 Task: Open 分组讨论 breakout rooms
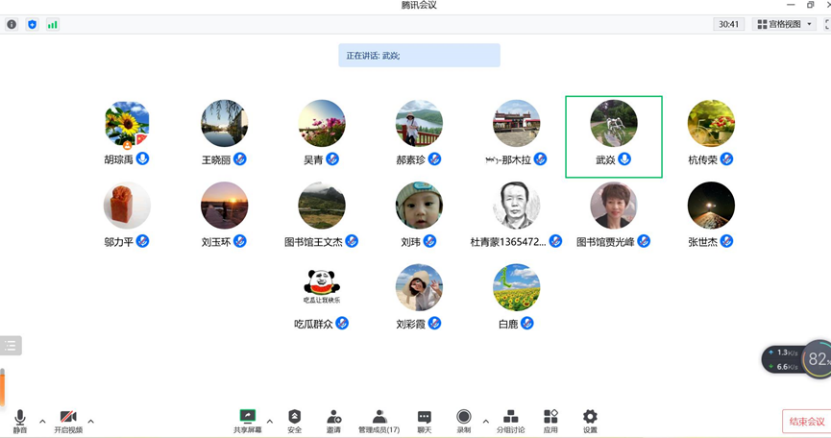(510, 419)
